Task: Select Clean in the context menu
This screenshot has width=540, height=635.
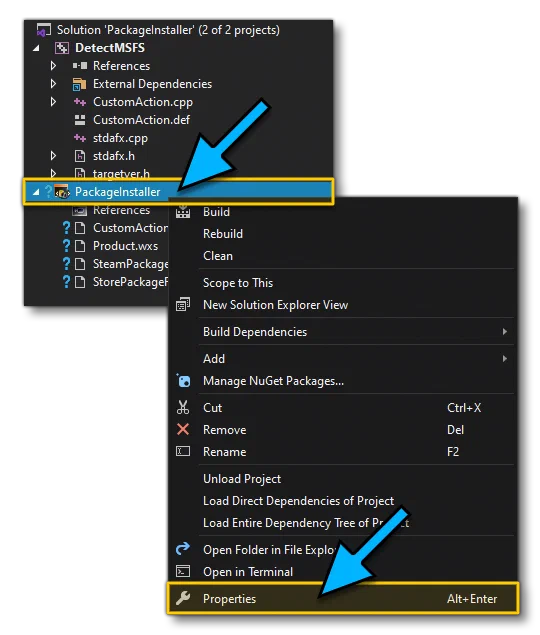Action: [344, 256]
